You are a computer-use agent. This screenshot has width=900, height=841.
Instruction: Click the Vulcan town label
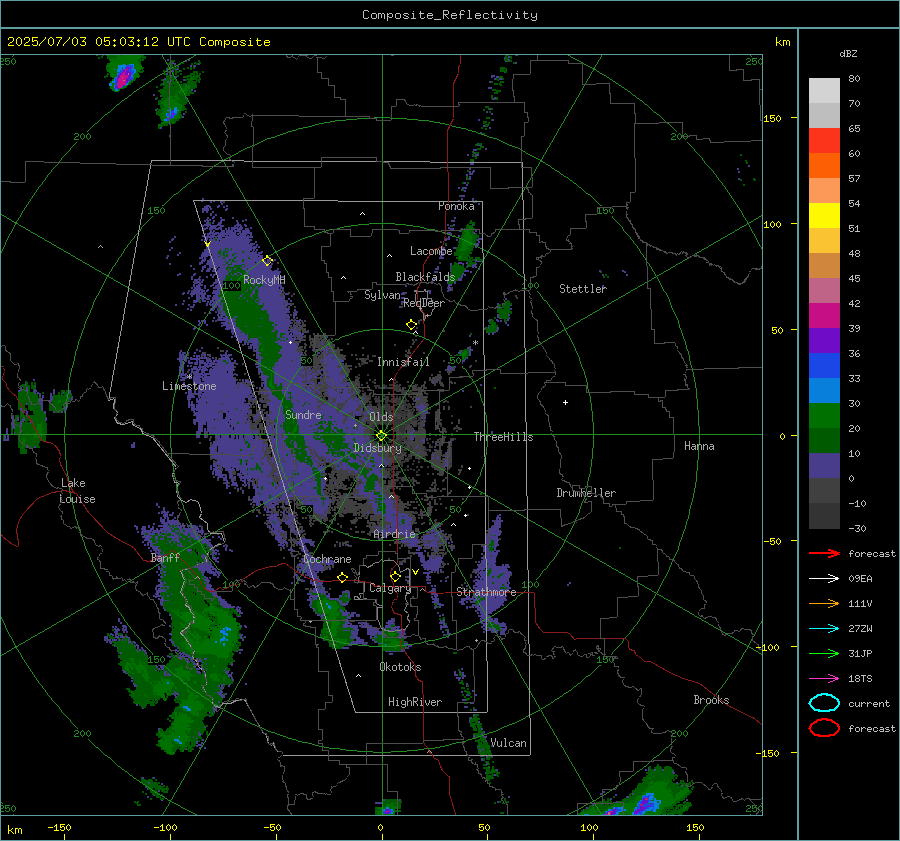[509, 743]
